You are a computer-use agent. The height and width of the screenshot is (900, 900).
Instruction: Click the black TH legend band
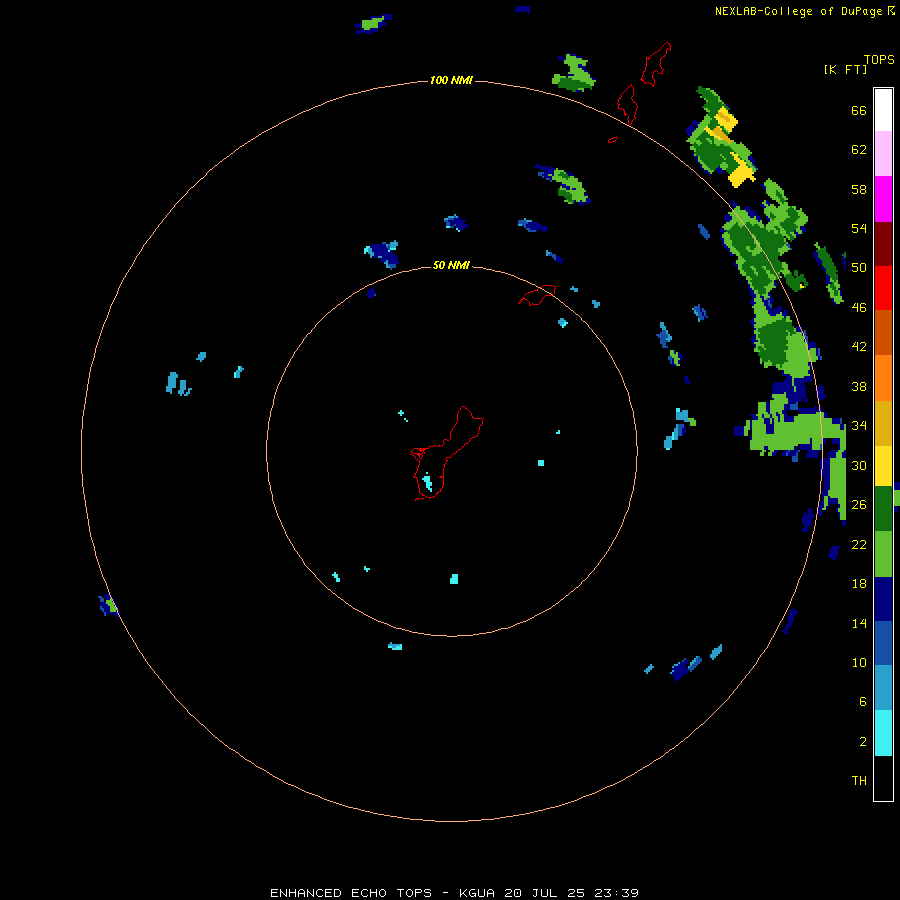pyautogui.click(x=883, y=778)
